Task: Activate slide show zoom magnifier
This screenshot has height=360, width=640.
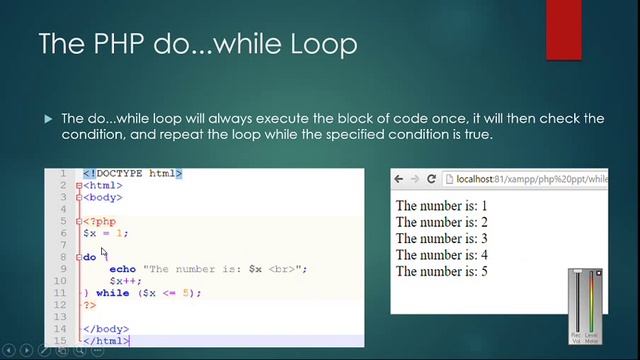Action: [x=80, y=350]
